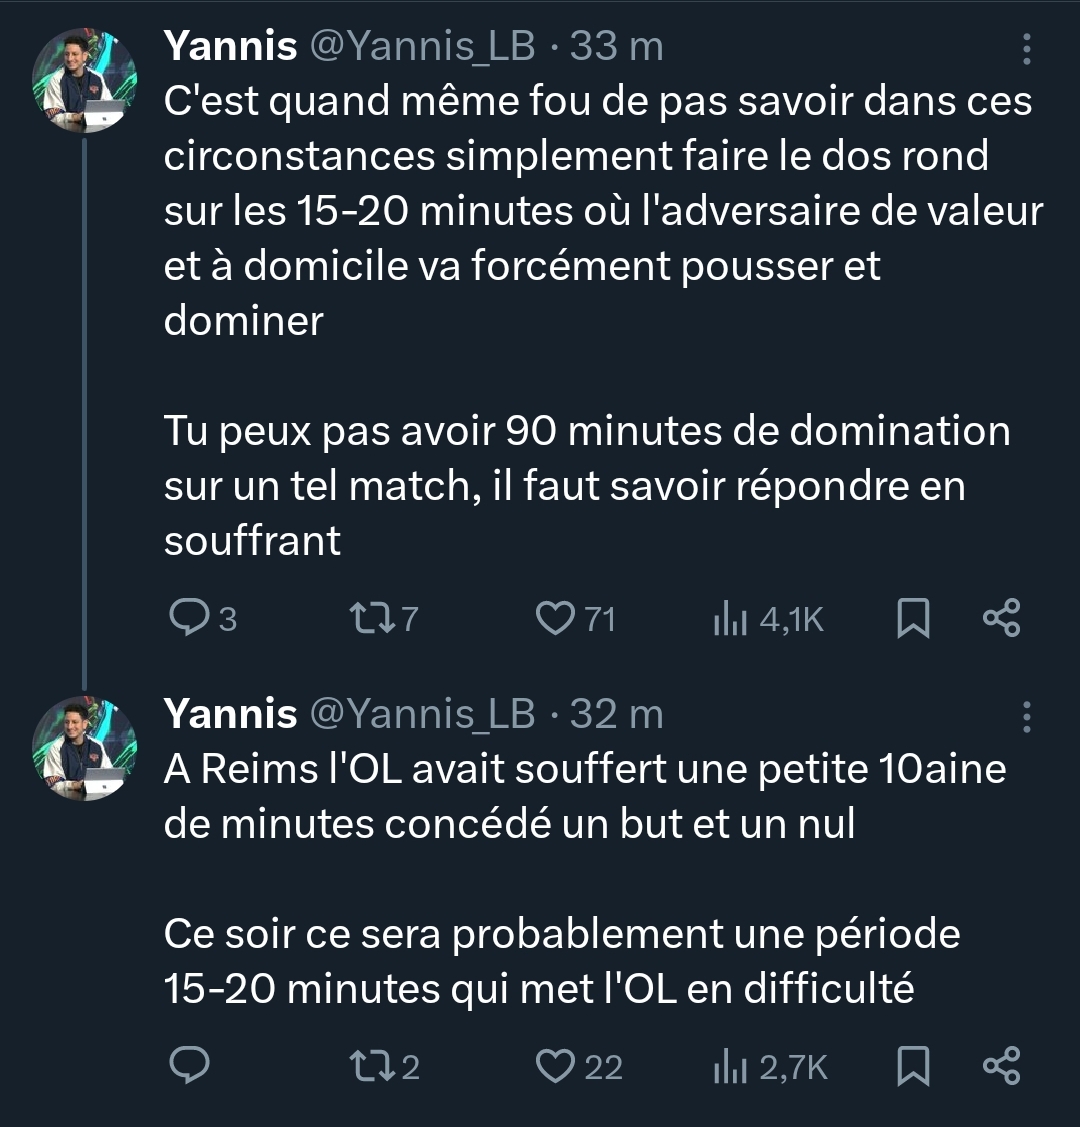Open Yannis profile picture on first tweet
This screenshot has height=1127, width=1080.
click(x=84, y=82)
